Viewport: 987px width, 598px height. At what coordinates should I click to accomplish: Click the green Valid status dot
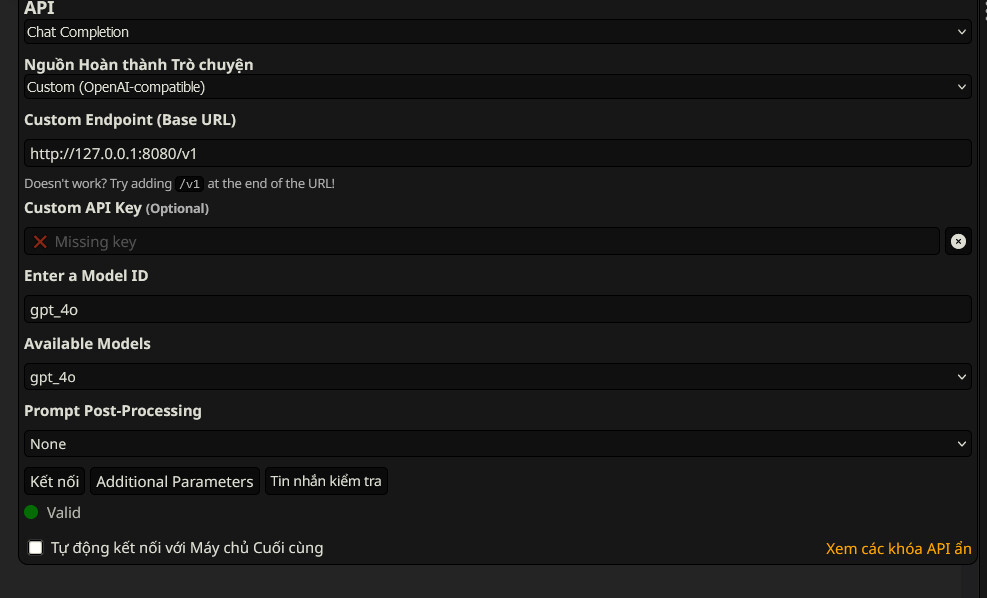click(31, 512)
